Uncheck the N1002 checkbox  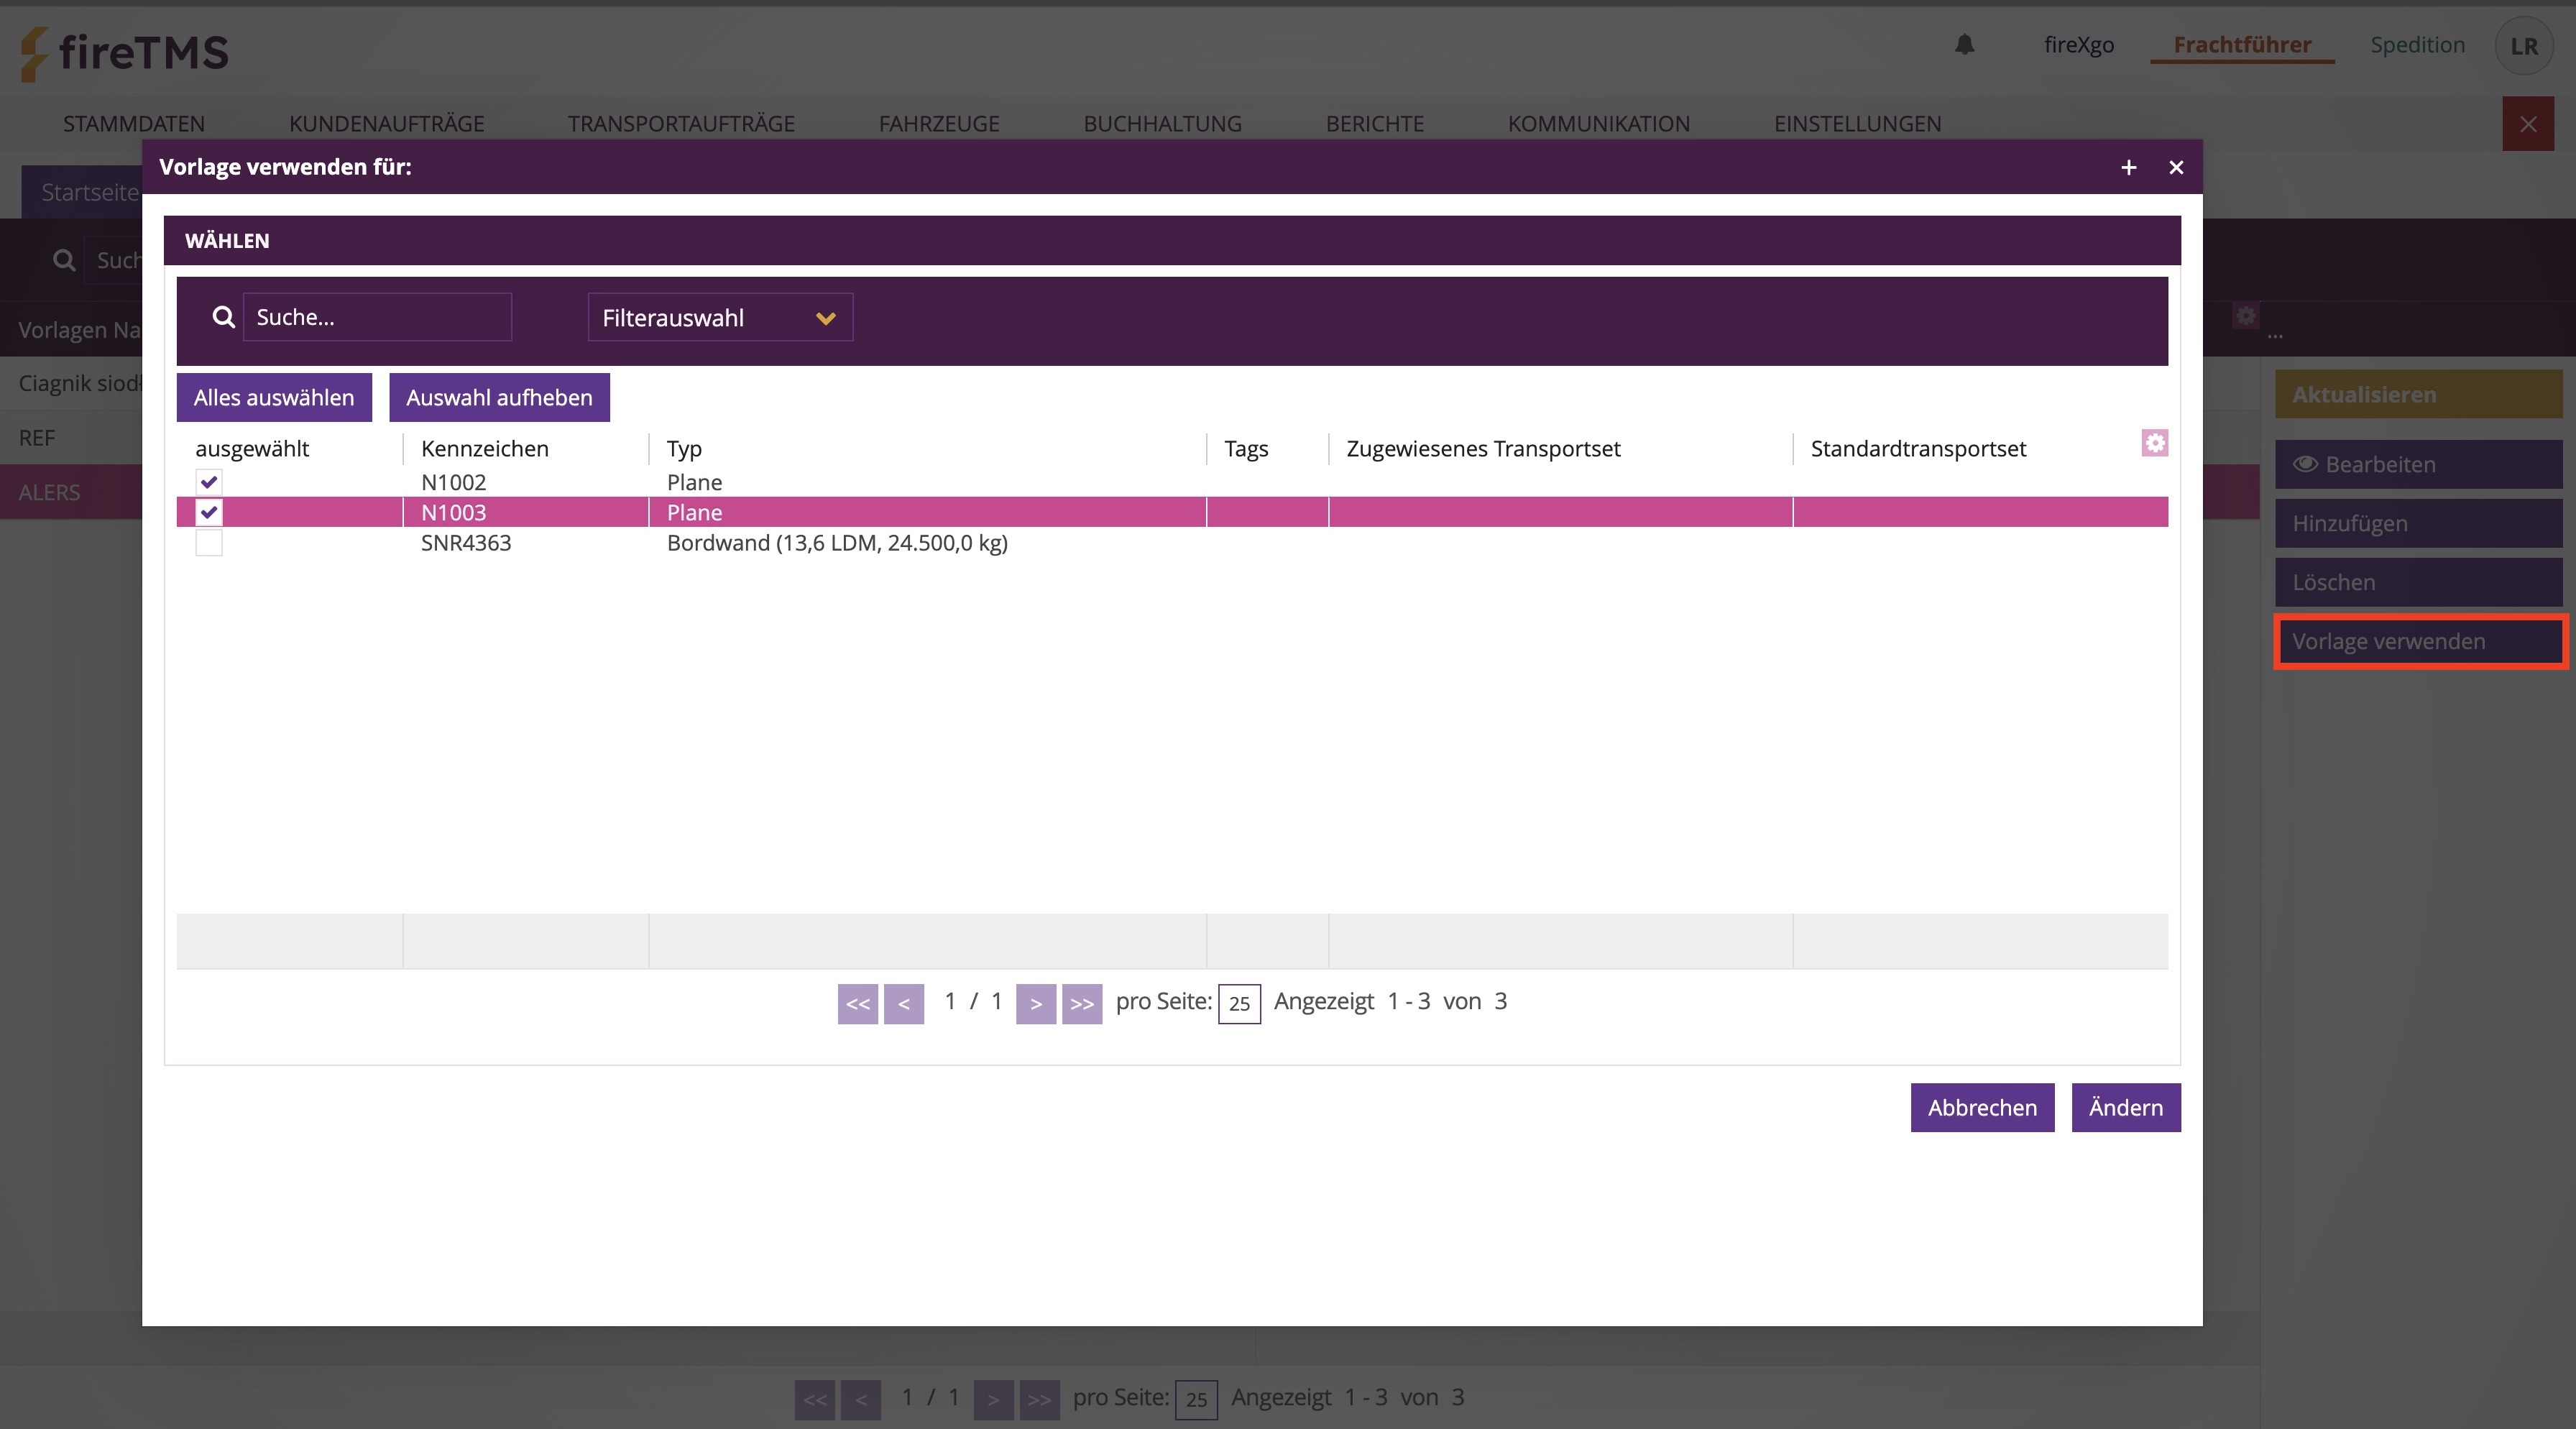click(209, 482)
